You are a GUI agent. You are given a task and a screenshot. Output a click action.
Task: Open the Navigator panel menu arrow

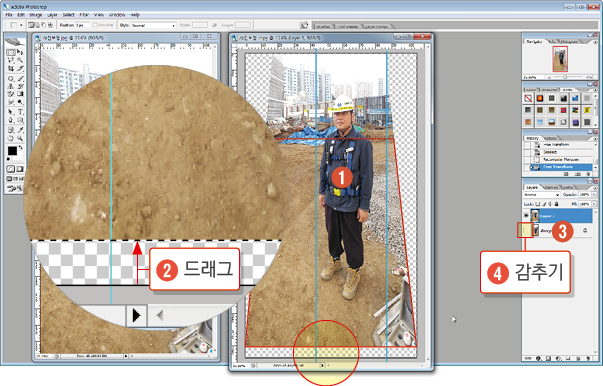click(595, 41)
